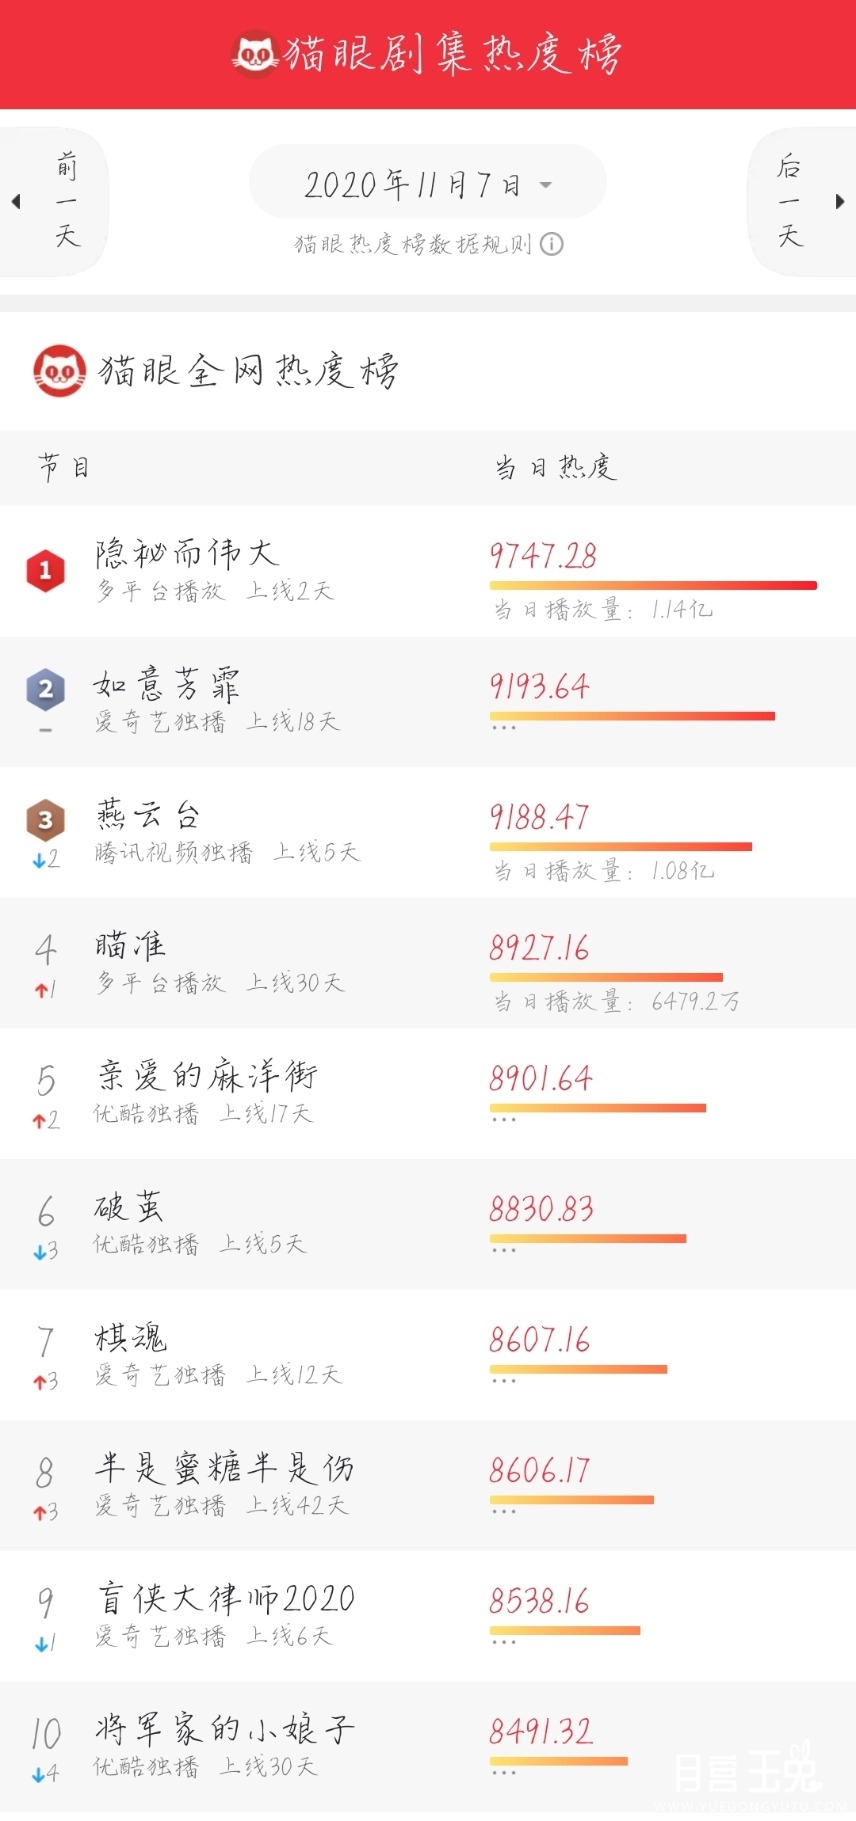Screen dimensions: 856x1821
Task: Click the cat icon beside 猫眼全网热度榜
Action: tap(60, 371)
